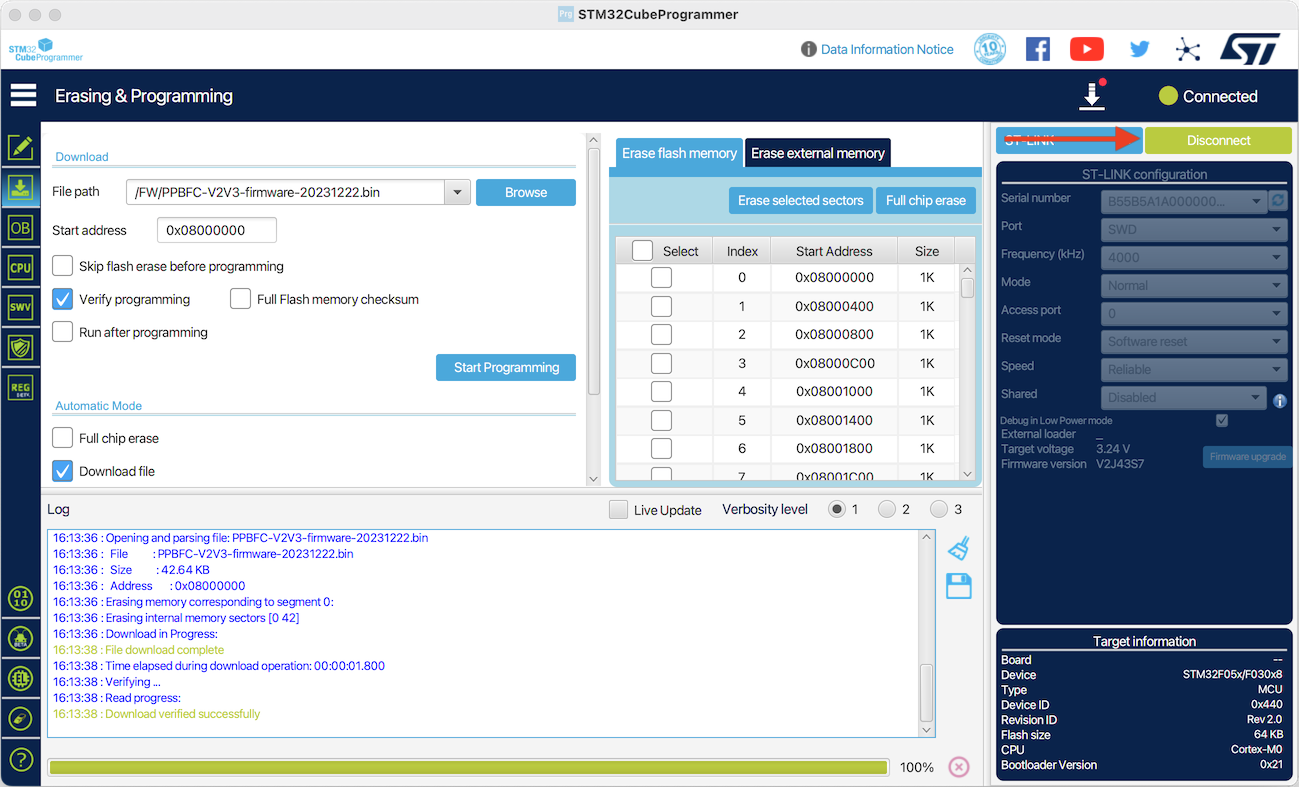
Task: Open the Serial number dropdown
Action: tap(1184, 201)
